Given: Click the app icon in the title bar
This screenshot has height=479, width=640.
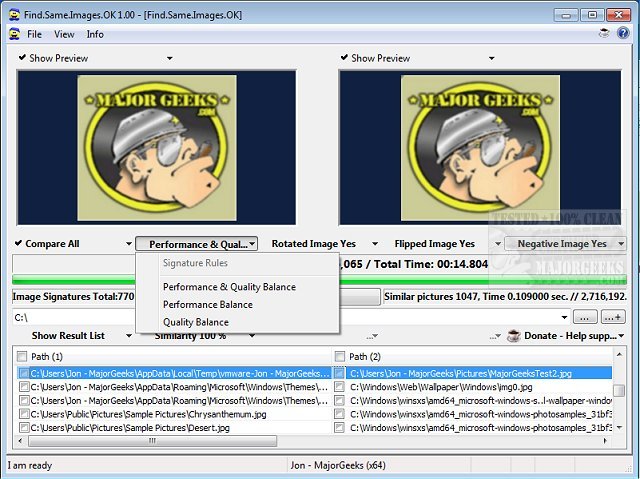Looking at the screenshot, I should point(14,15).
